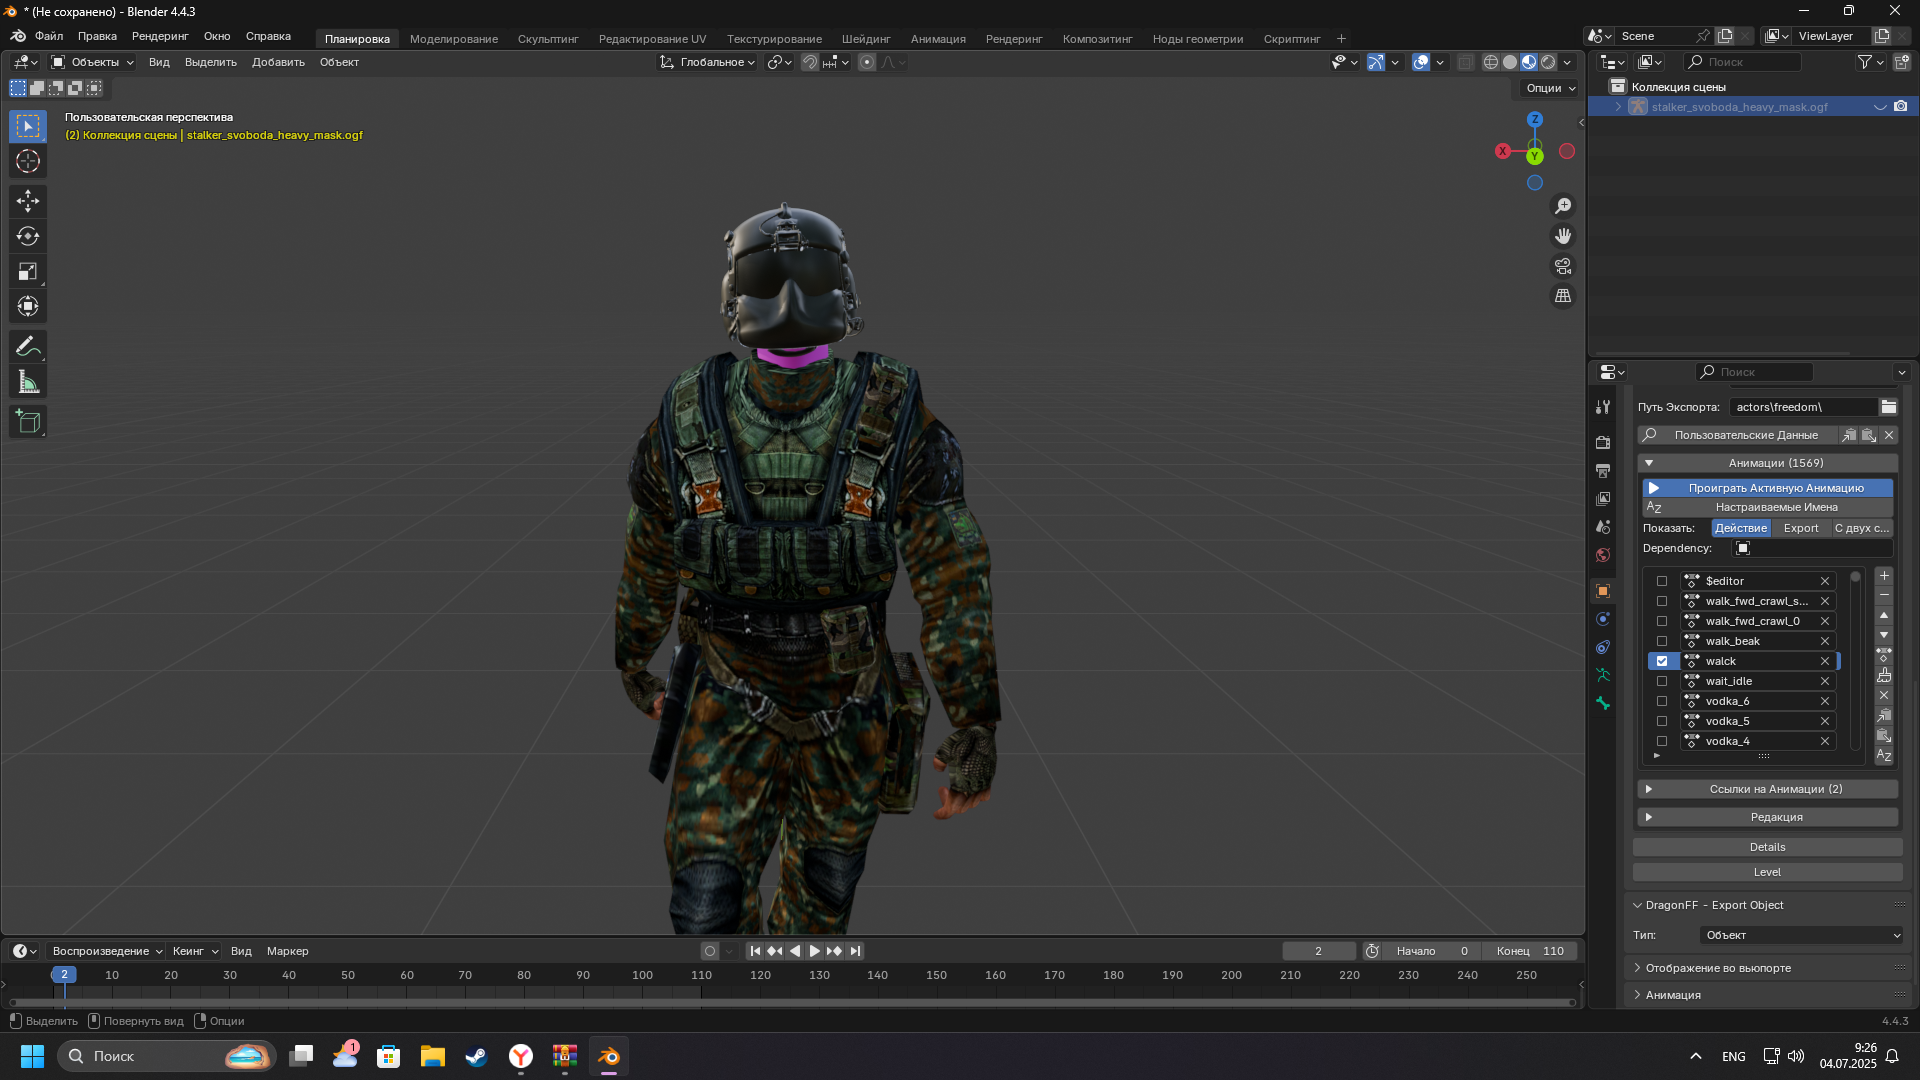Screen dimensions: 1920x1080
Task: Open the Воспроизведение playback dropdown
Action: pyautogui.click(x=107, y=951)
